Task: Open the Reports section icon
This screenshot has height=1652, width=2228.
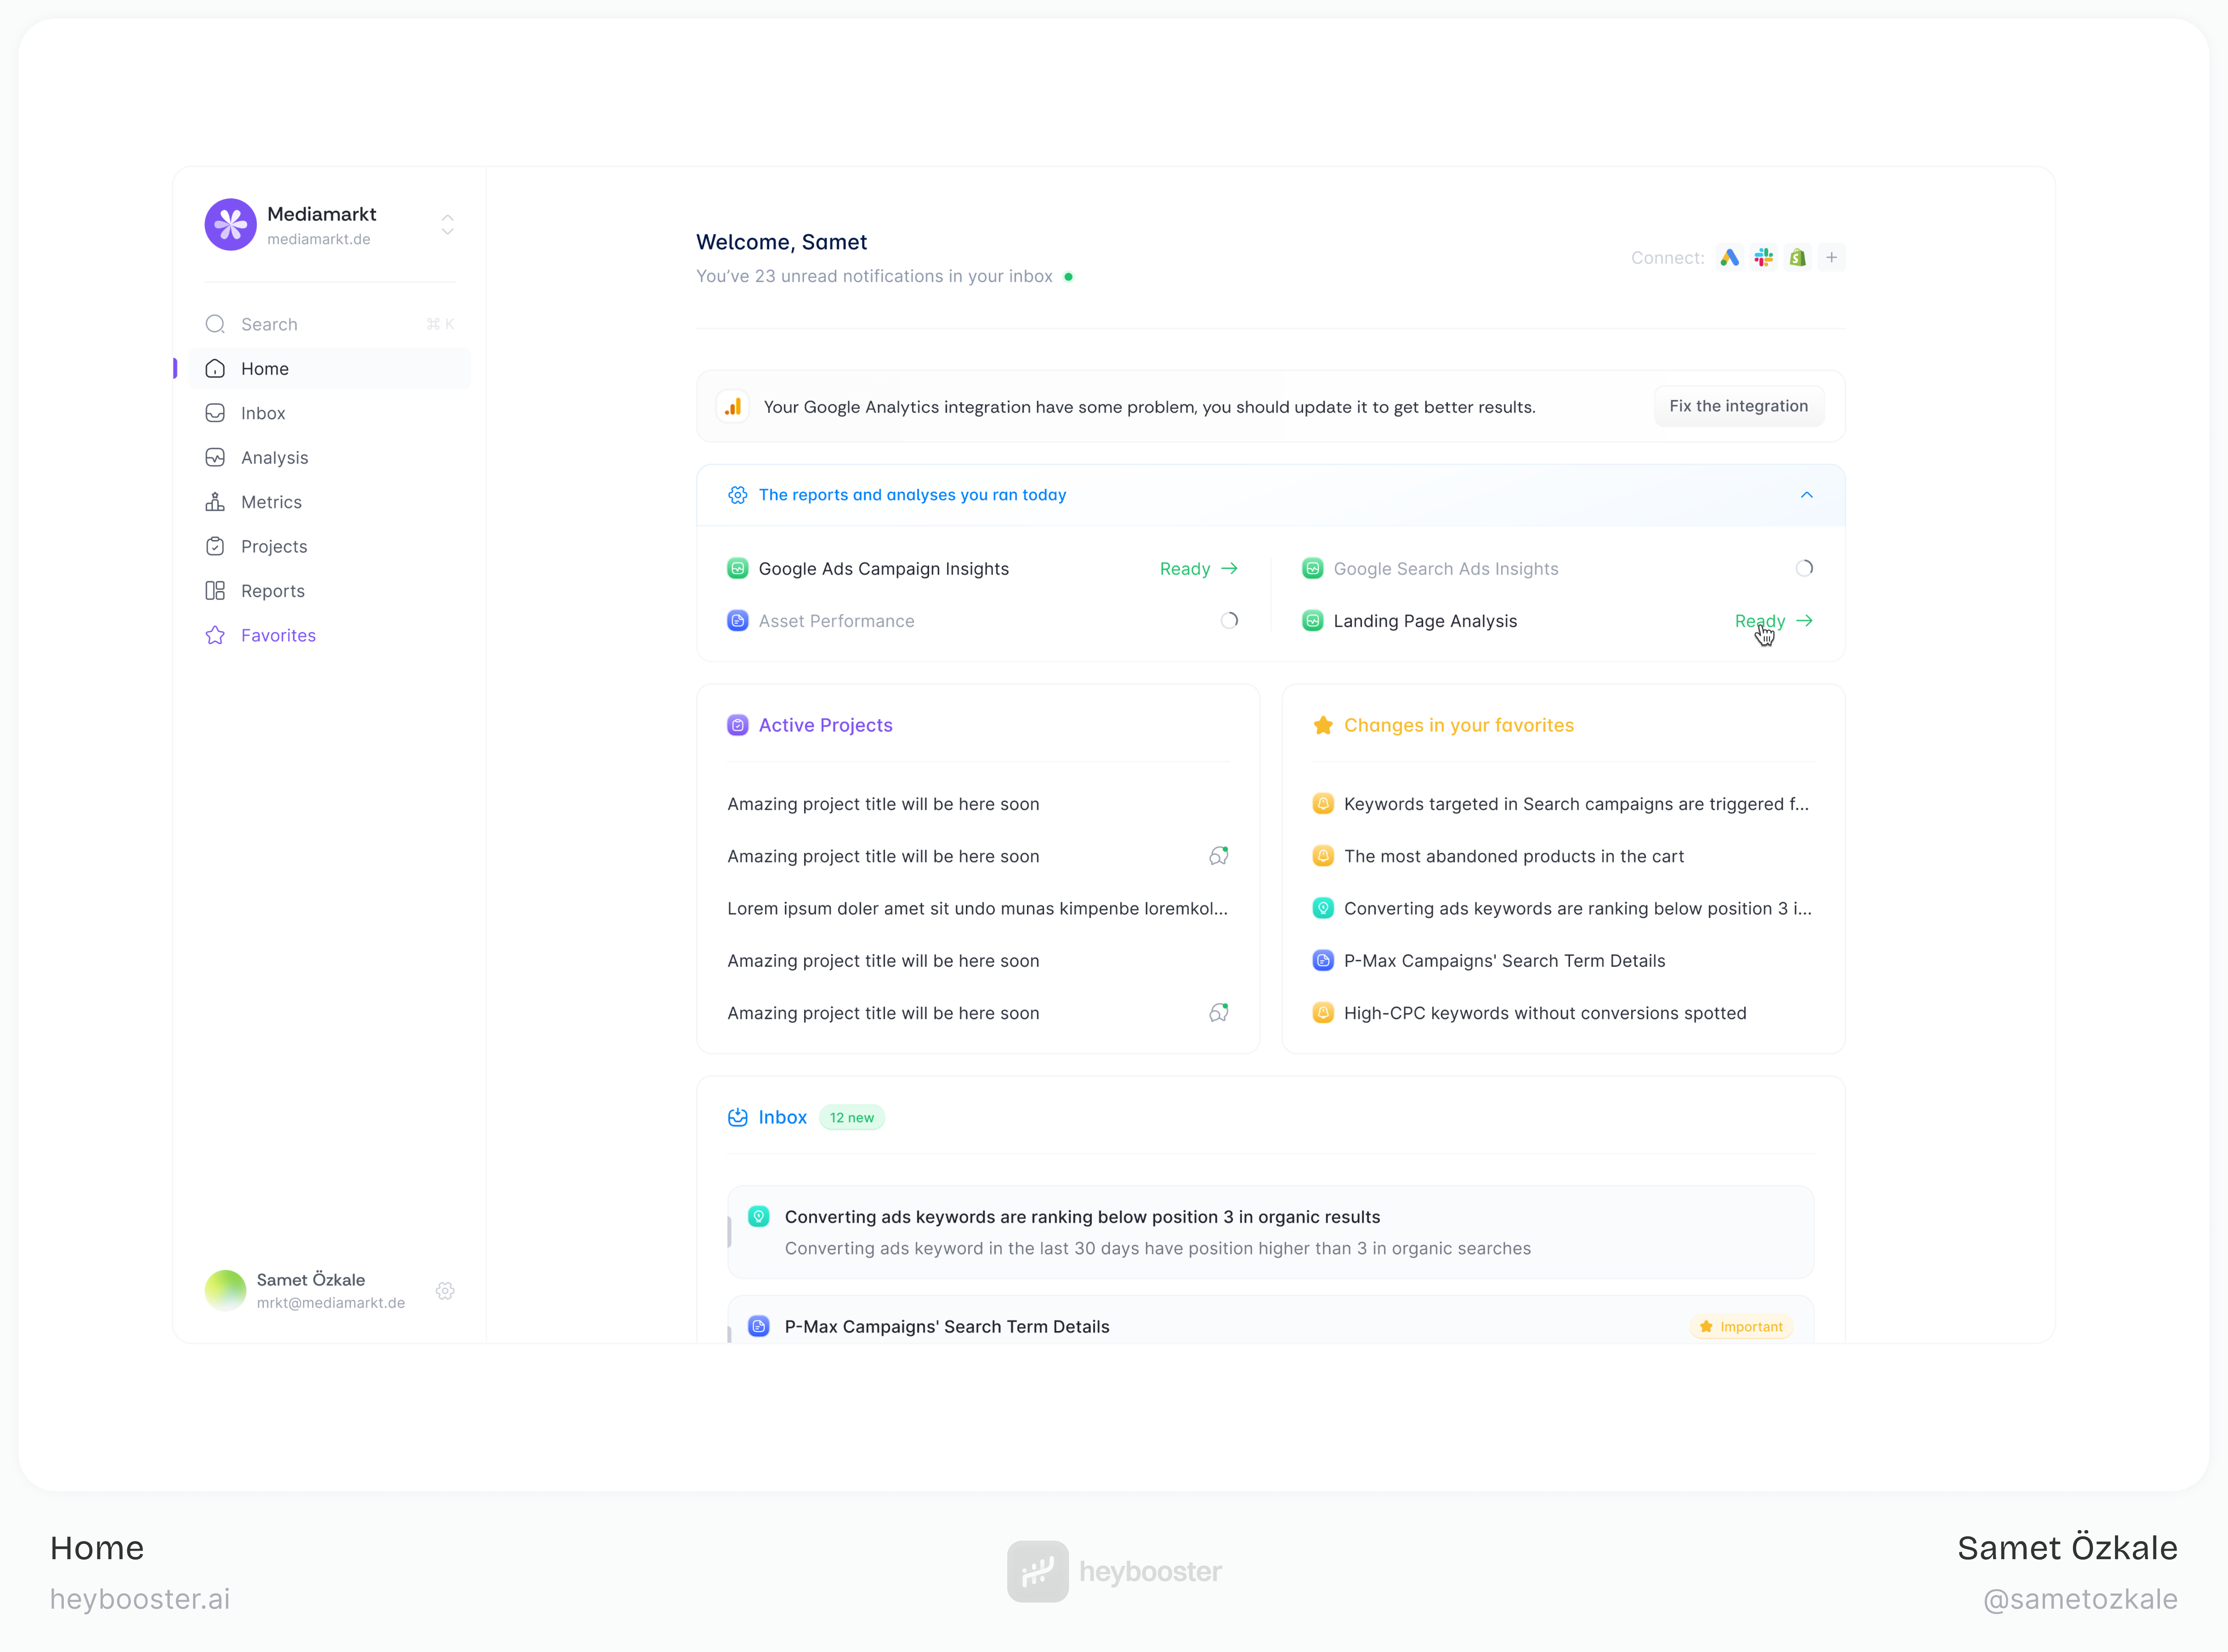Action: pyautogui.click(x=216, y=590)
